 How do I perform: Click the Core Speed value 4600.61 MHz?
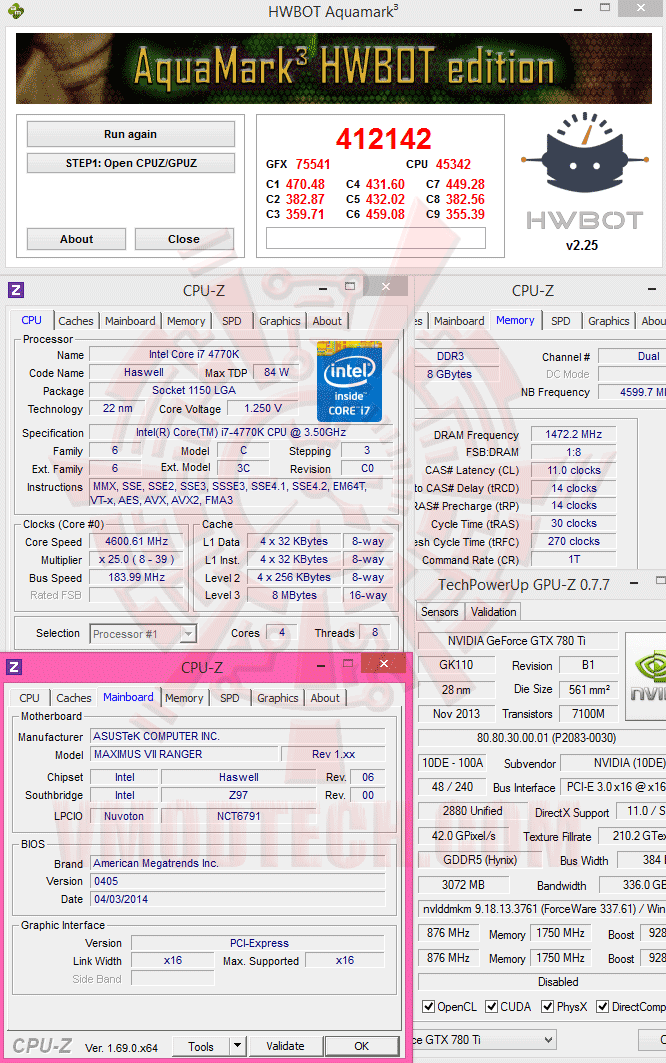coord(136,541)
